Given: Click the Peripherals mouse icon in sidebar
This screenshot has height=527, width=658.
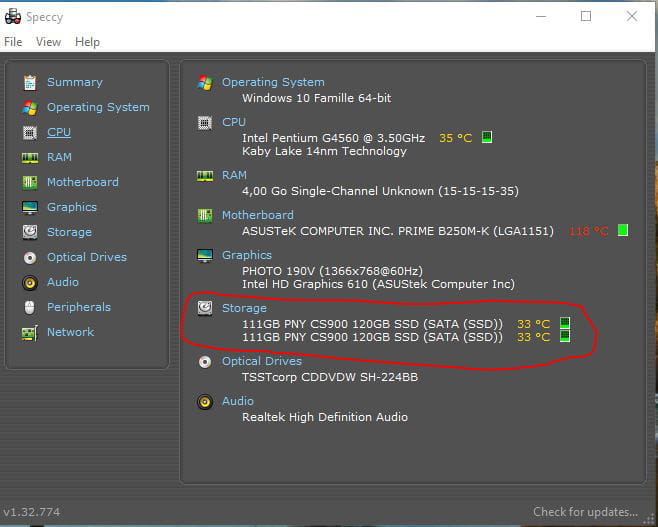Looking at the screenshot, I should [x=29, y=308].
